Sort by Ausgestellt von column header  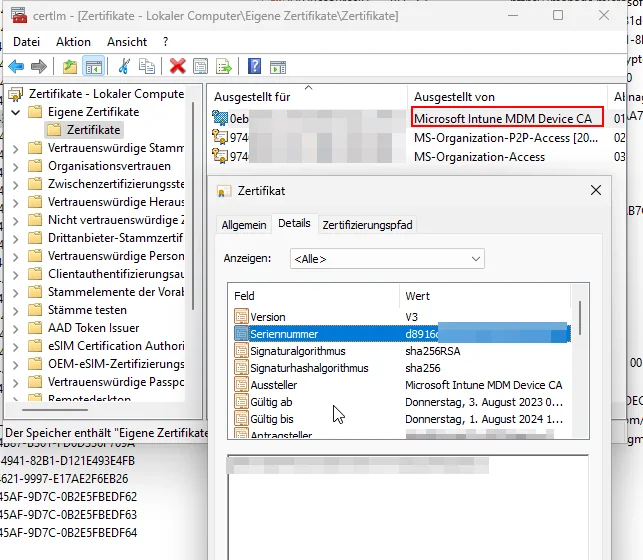[507, 97]
